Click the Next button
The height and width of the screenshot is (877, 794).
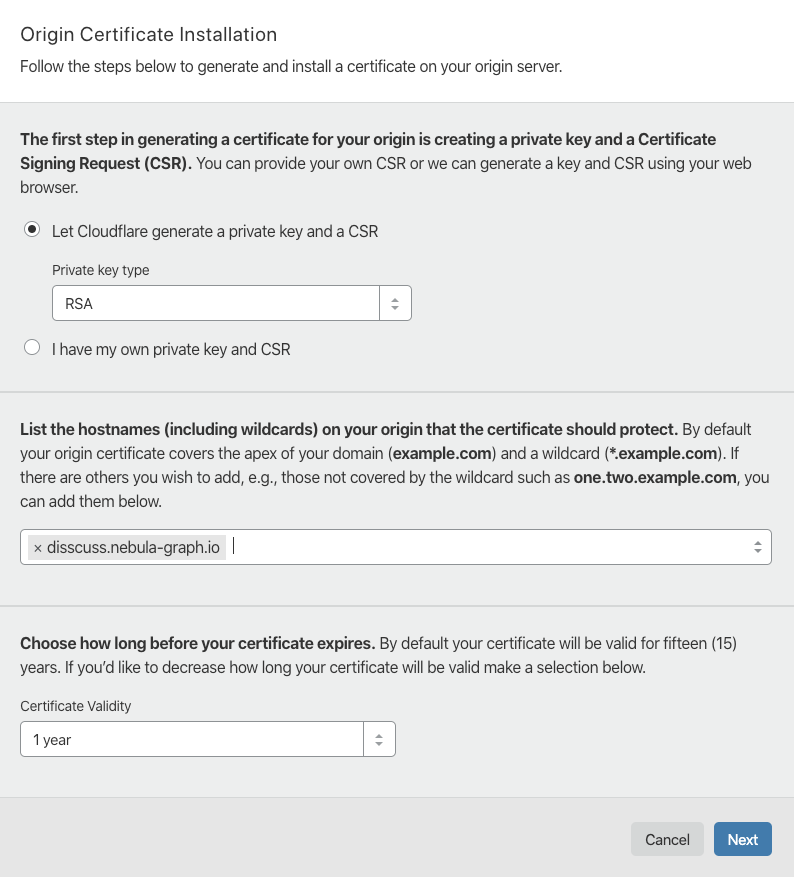pos(742,840)
